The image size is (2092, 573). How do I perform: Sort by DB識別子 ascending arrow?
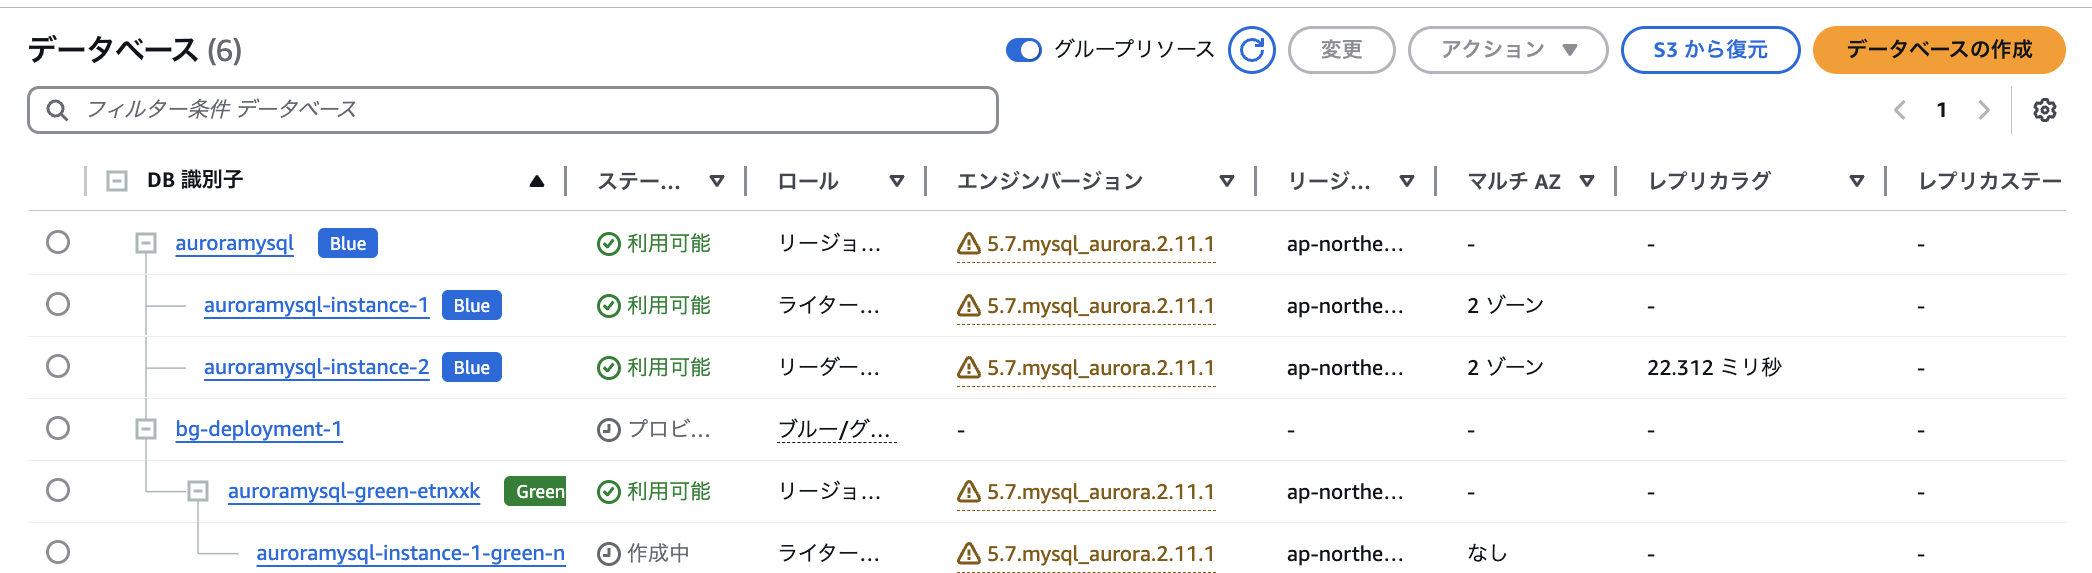[x=537, y=181]
